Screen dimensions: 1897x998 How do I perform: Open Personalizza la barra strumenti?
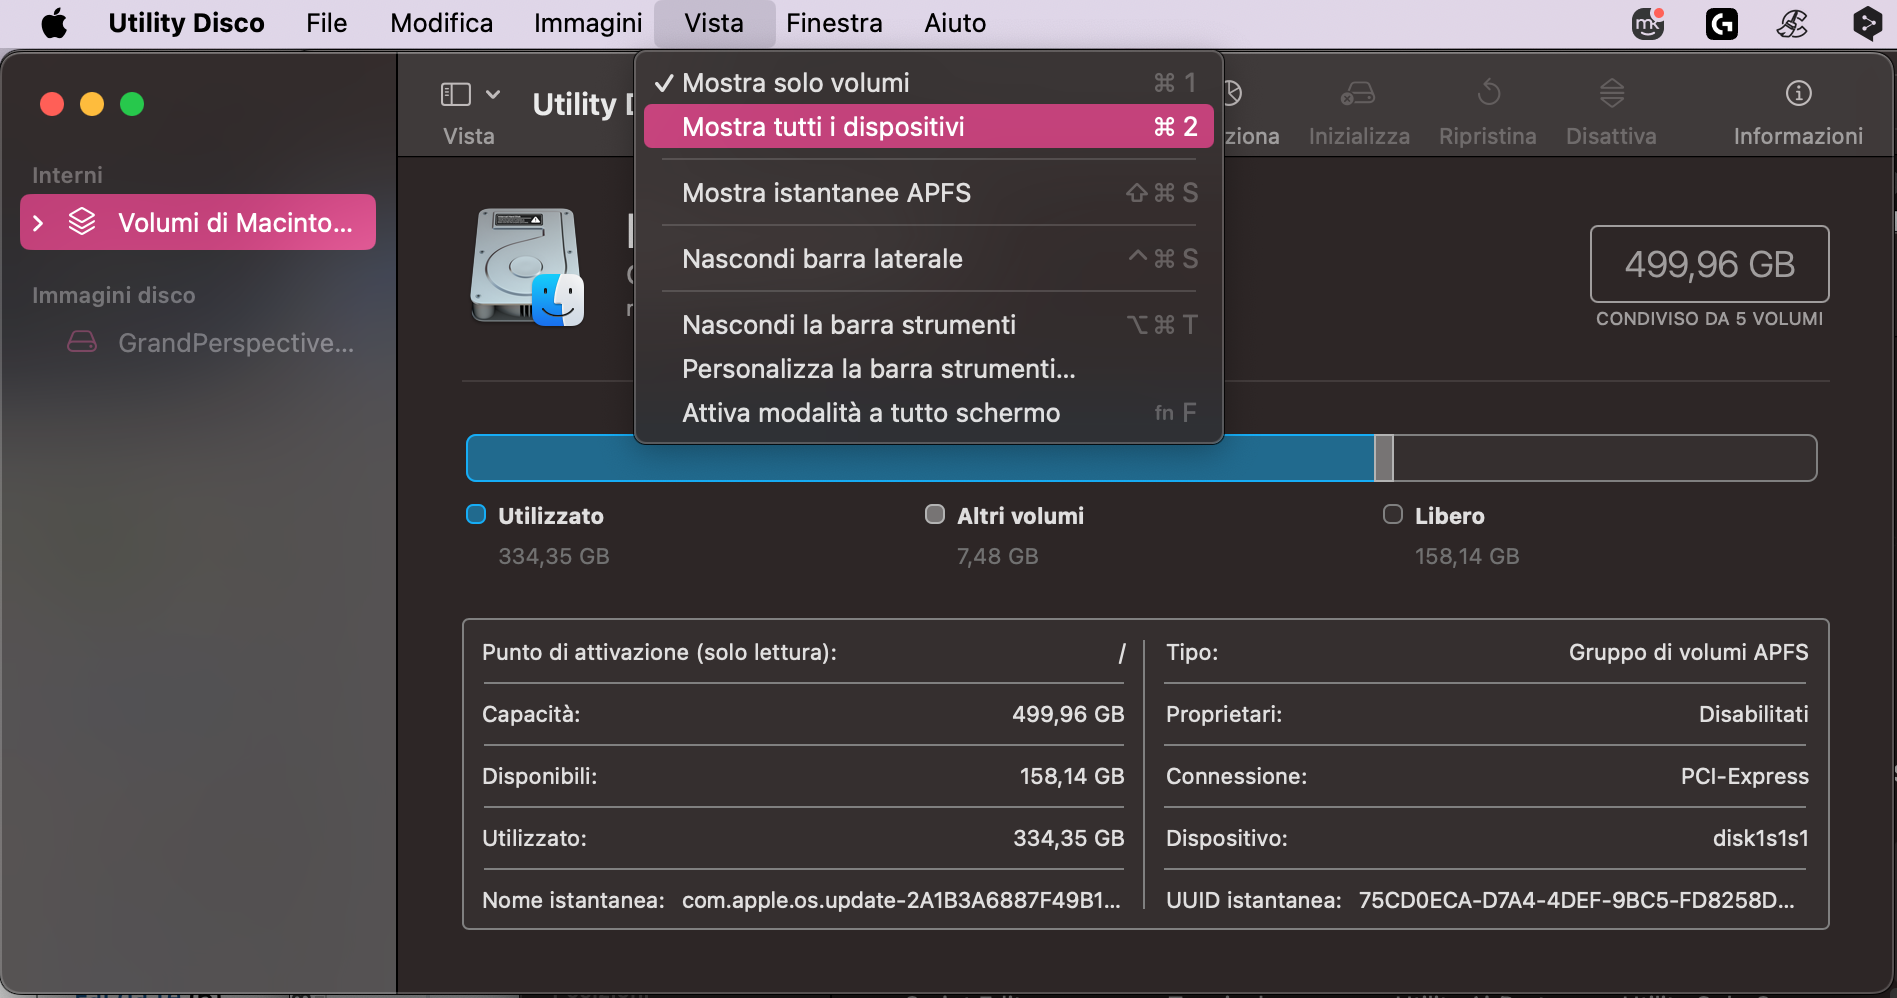928,368
